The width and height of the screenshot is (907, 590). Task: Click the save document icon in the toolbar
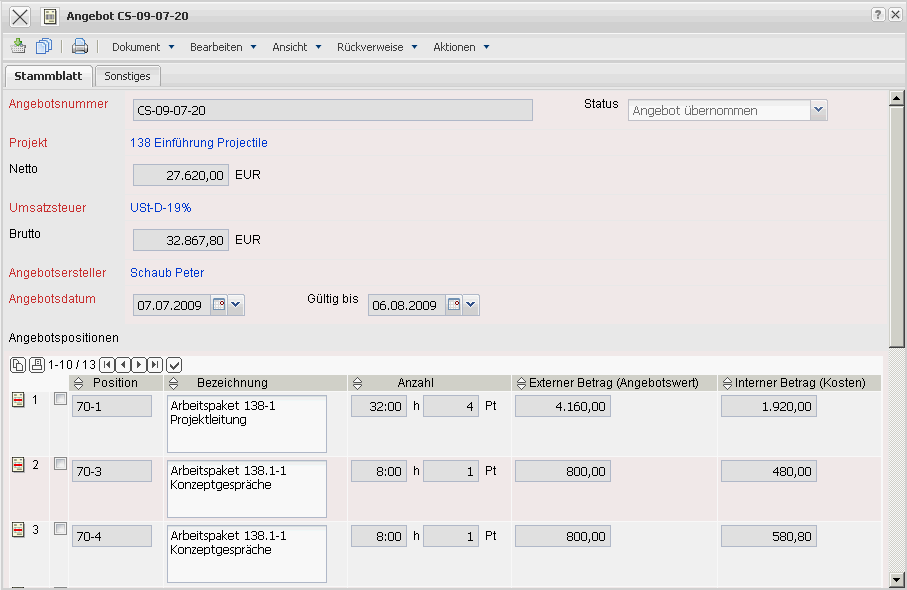coord(18,46)
